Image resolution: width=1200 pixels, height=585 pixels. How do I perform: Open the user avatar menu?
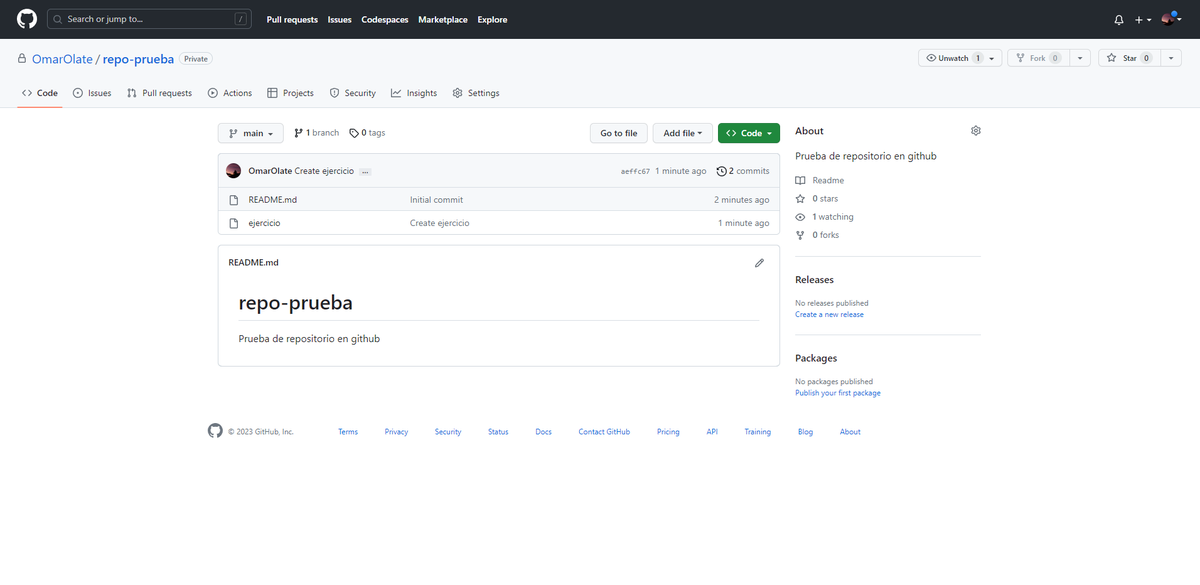[x=1171, y=19]
